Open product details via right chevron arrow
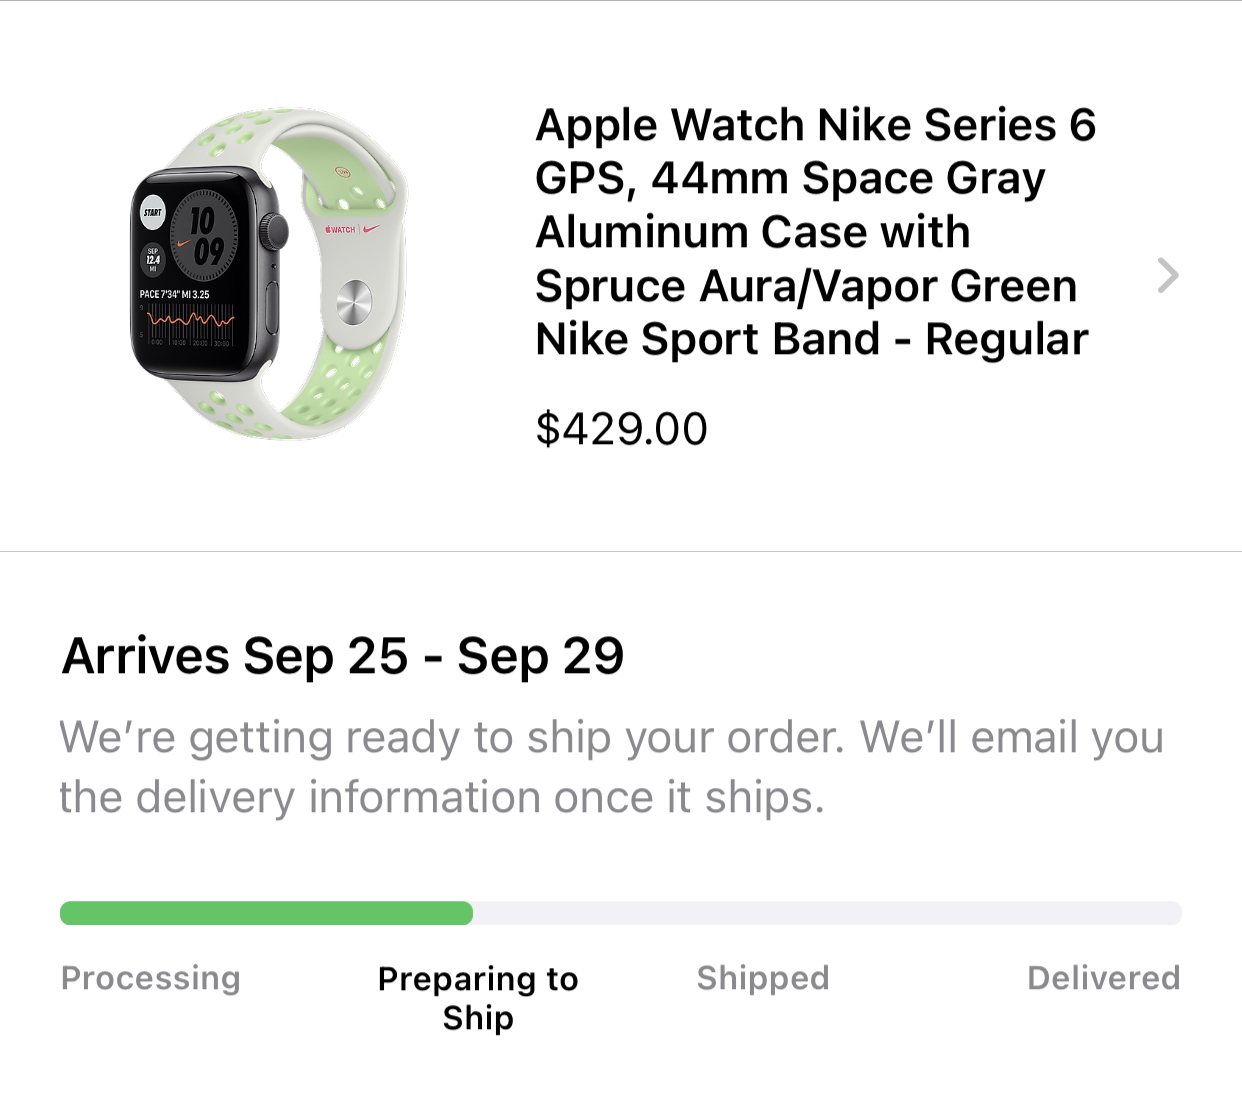The height and width of the screenshot is (1094, 1242). (1167, 275)
